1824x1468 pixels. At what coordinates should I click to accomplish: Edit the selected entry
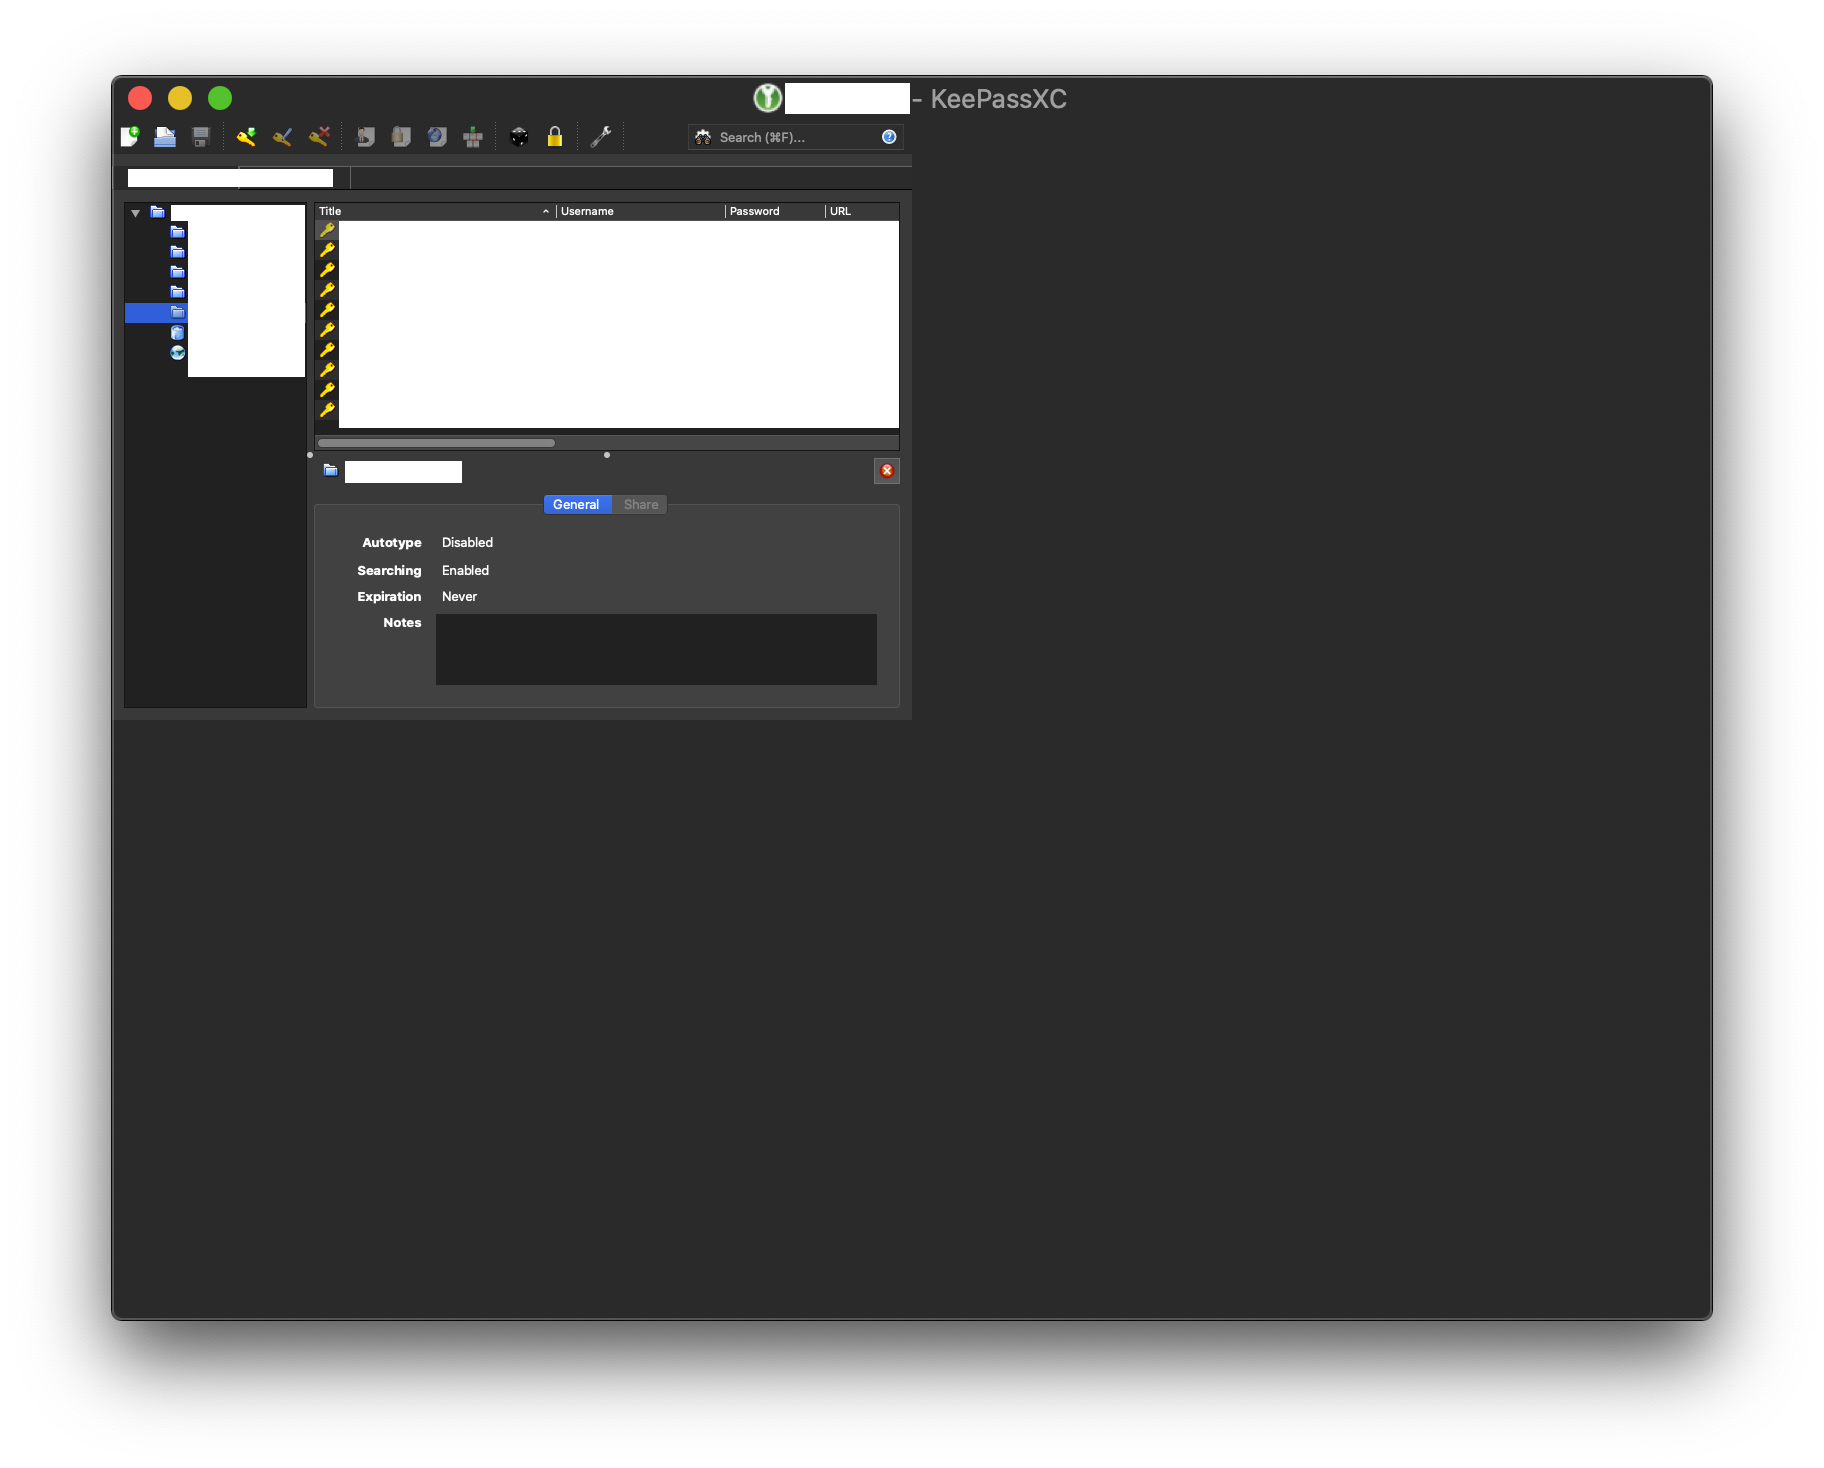pyautogui.click(x=283, y=137)
